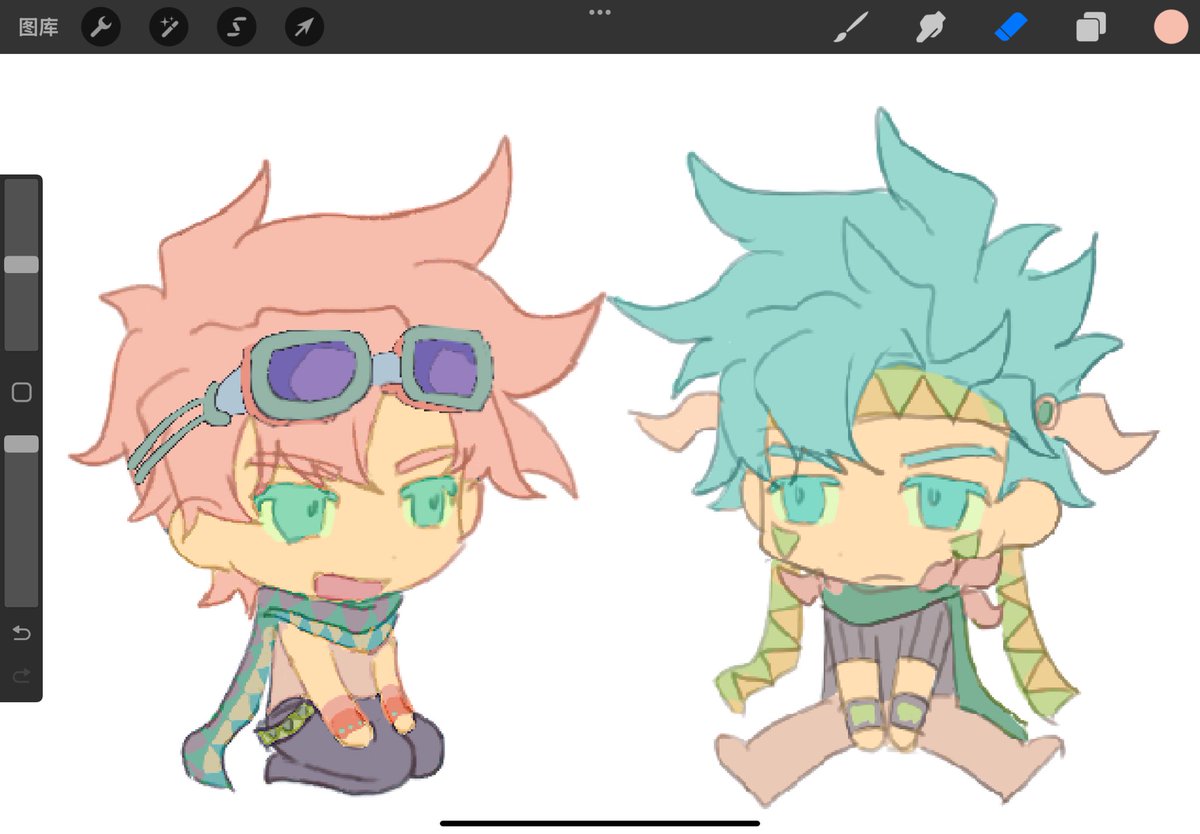The image size is (1200, 834).
Task: Open the Layers panel
Action: [x=1090, y=27]
